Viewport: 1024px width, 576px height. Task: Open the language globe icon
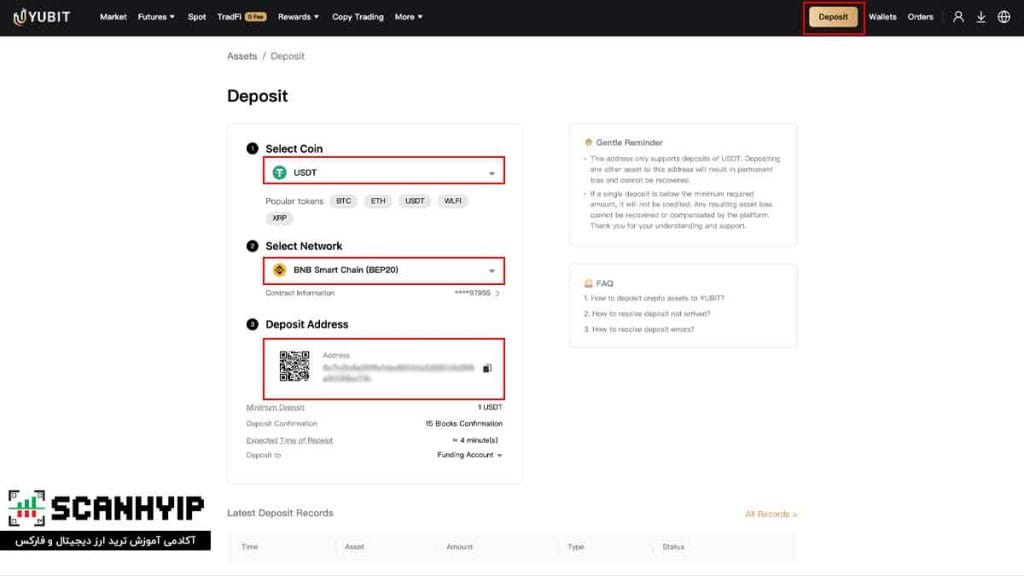pyautogui.click(x=1004, y=17)
